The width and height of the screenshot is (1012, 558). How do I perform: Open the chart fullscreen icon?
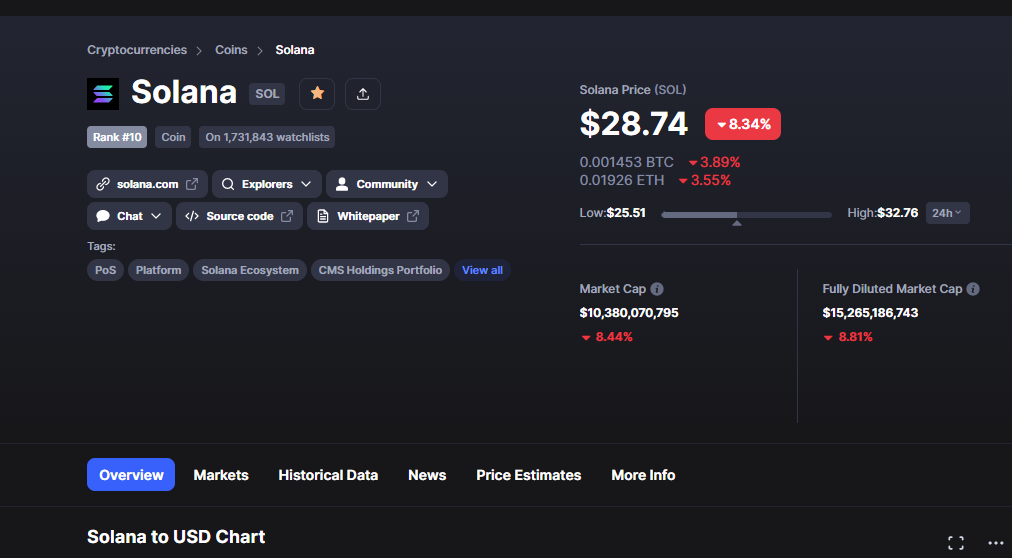click(956, 543)
